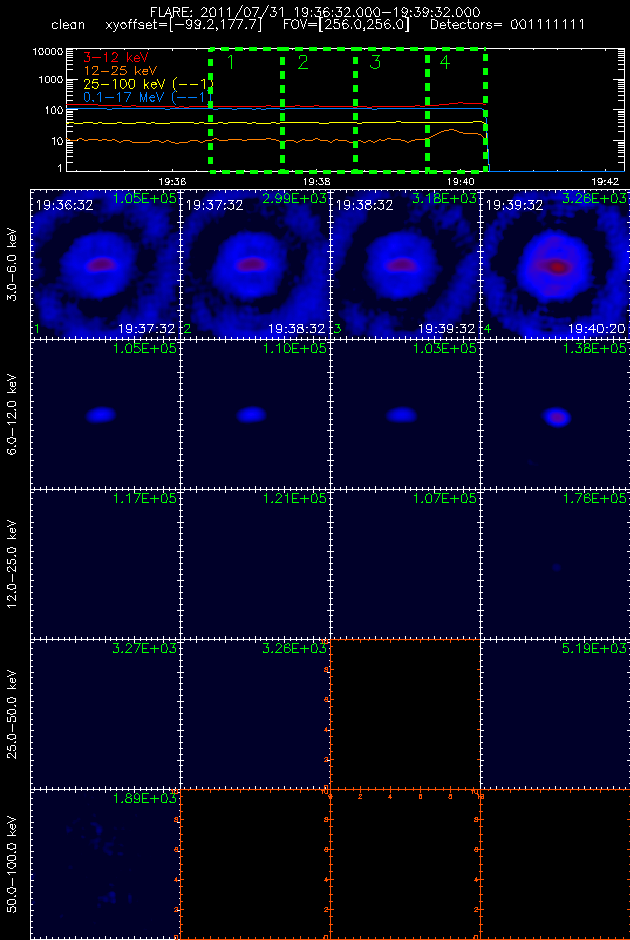The width and height of the screenshot is (630, 940).
Task: Select the 'clean' algorithm label
Action: tap(69, 26)
